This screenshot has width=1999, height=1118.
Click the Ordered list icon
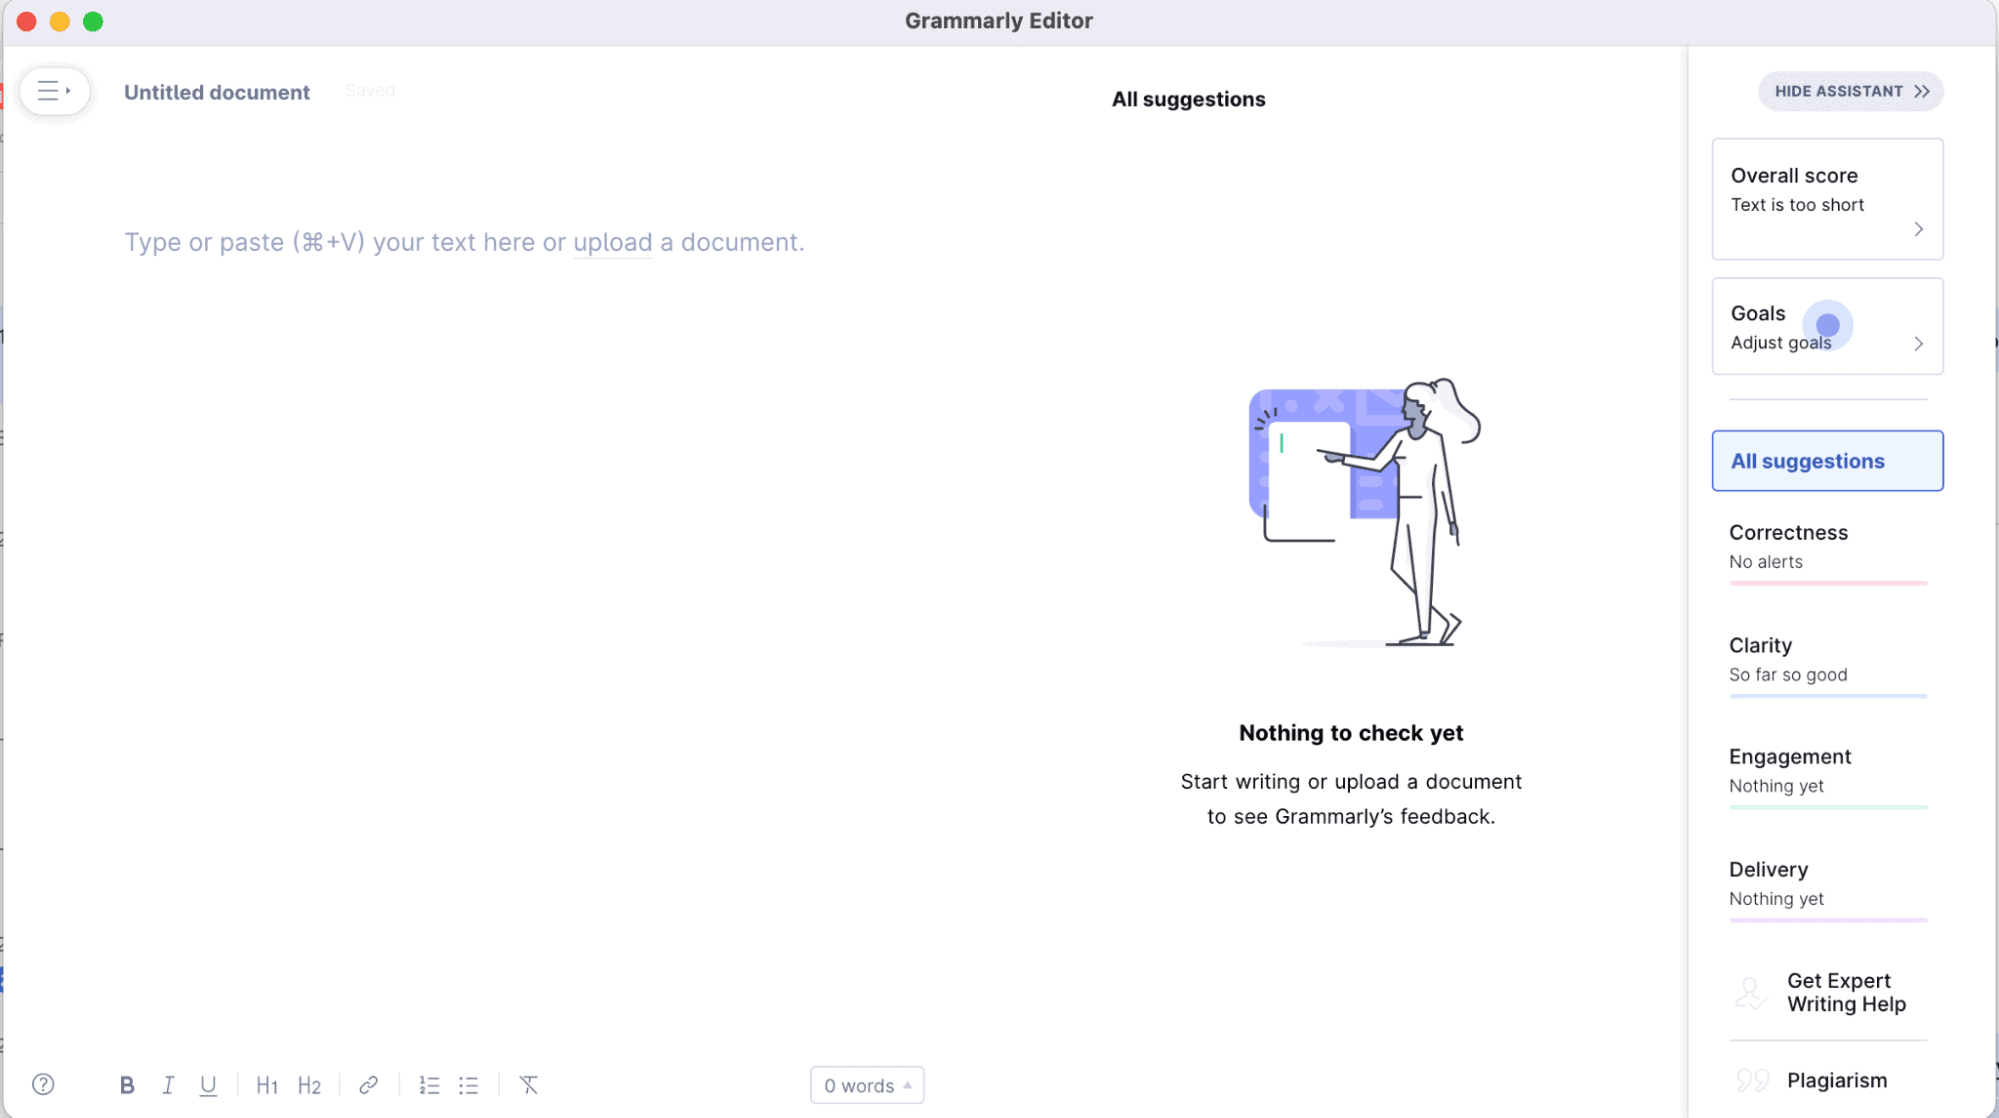click(x=430, y=1085)
